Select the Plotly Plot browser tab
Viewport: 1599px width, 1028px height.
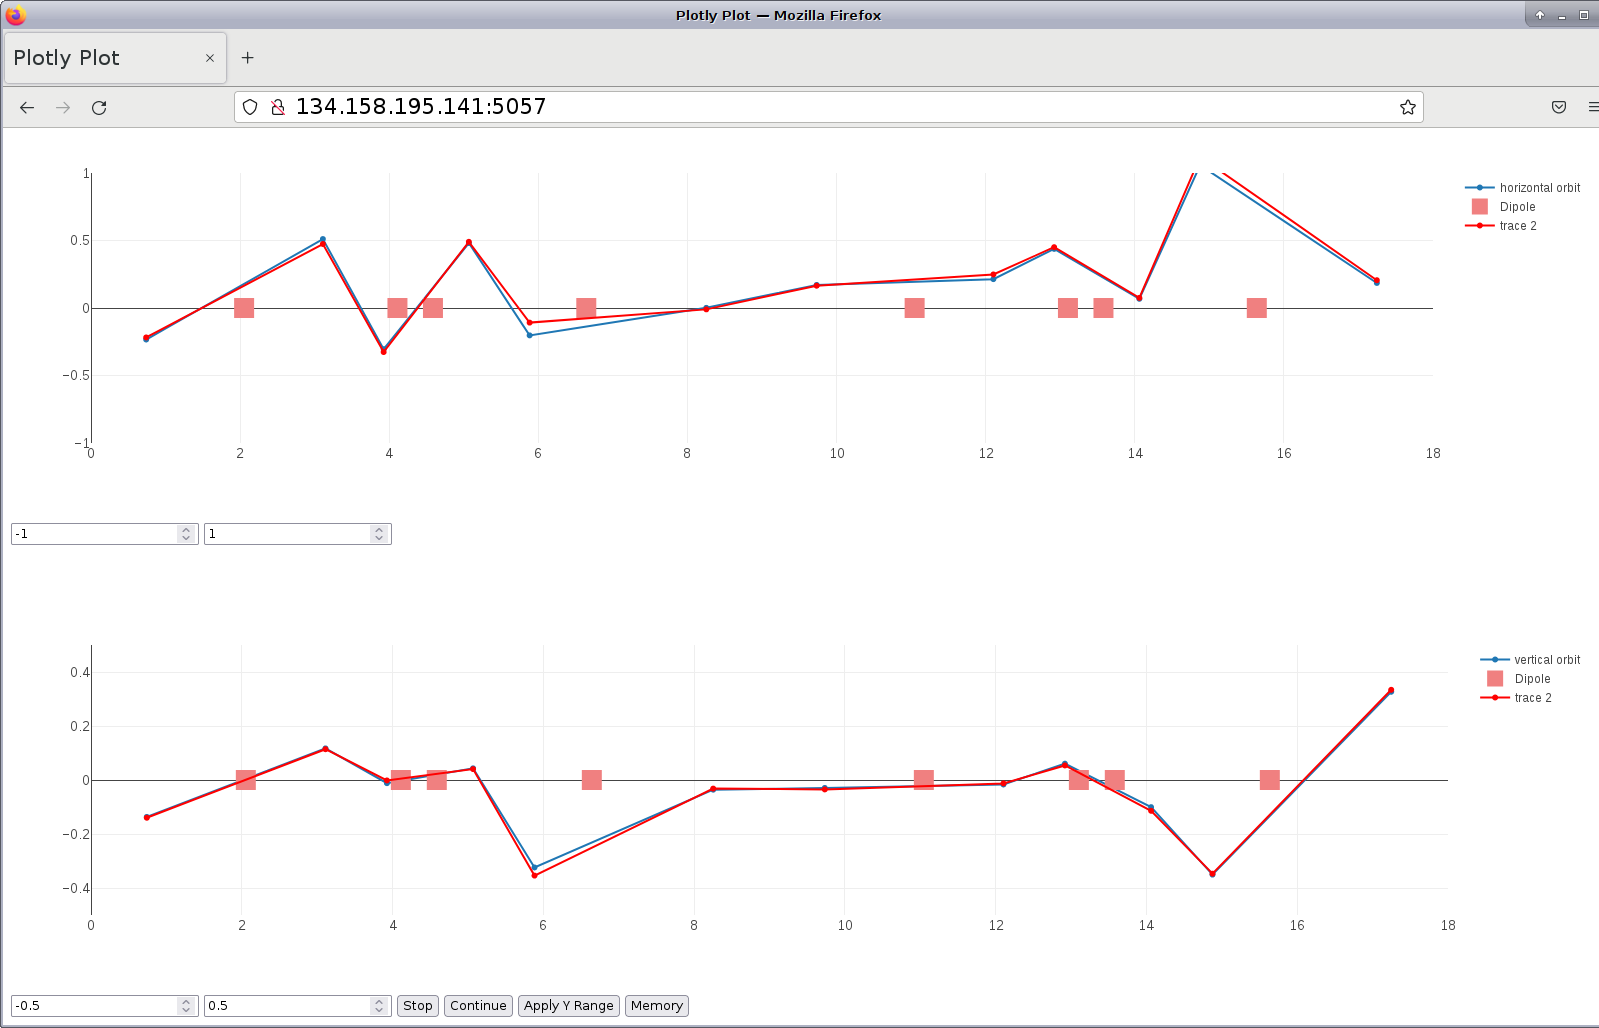[x=100, y=58]
